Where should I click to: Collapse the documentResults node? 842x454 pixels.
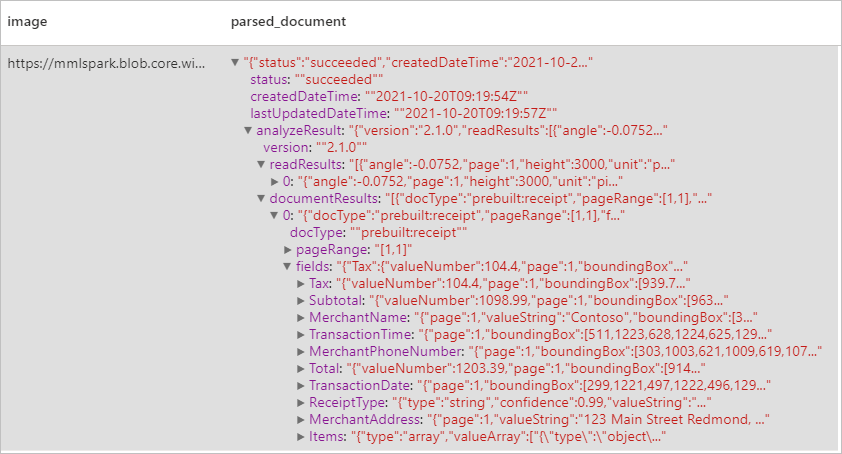tap(261, 198)
